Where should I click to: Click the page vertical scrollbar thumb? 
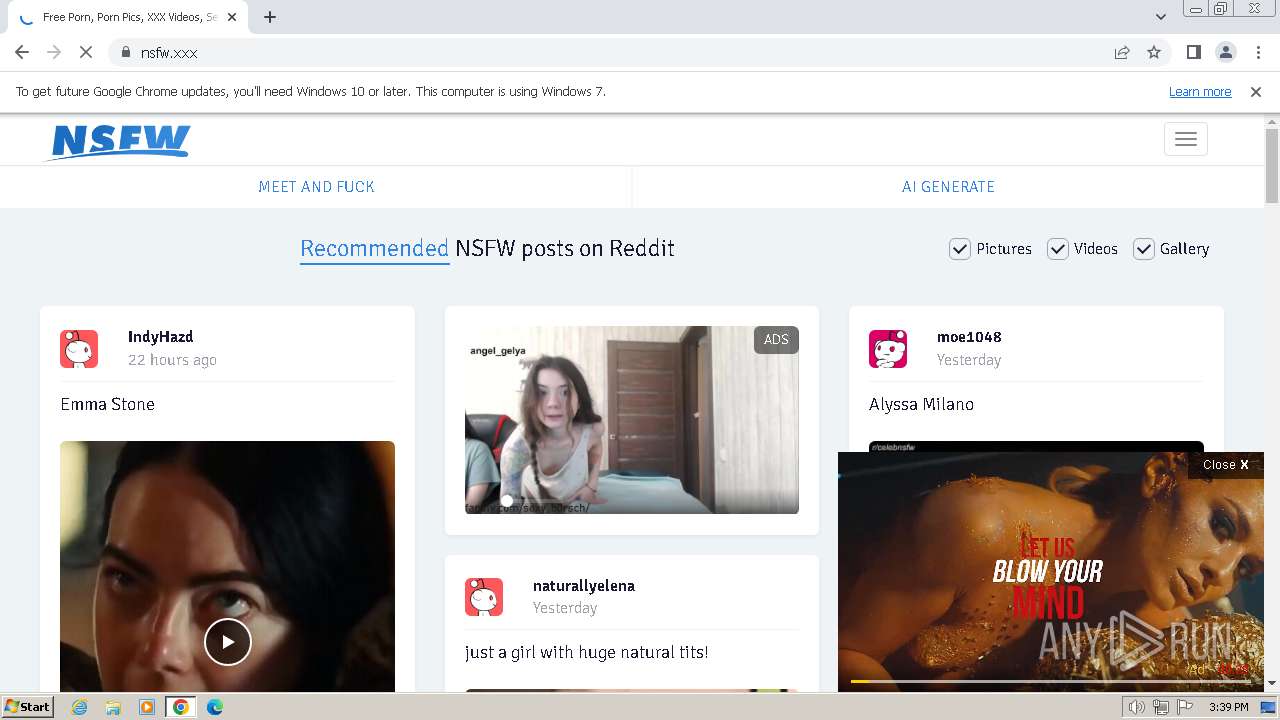coord(1272,166)
